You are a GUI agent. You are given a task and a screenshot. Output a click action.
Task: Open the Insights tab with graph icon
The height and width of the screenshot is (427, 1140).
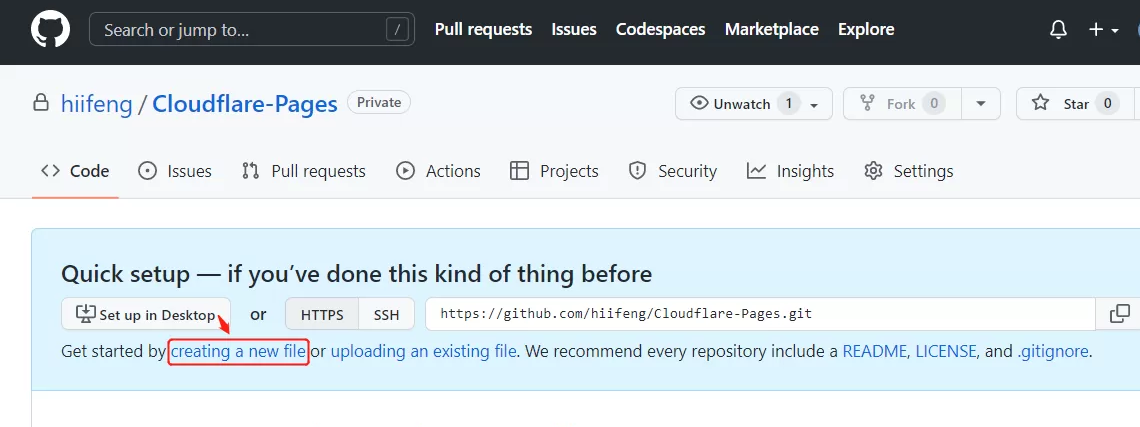click(x=790, y=171)
